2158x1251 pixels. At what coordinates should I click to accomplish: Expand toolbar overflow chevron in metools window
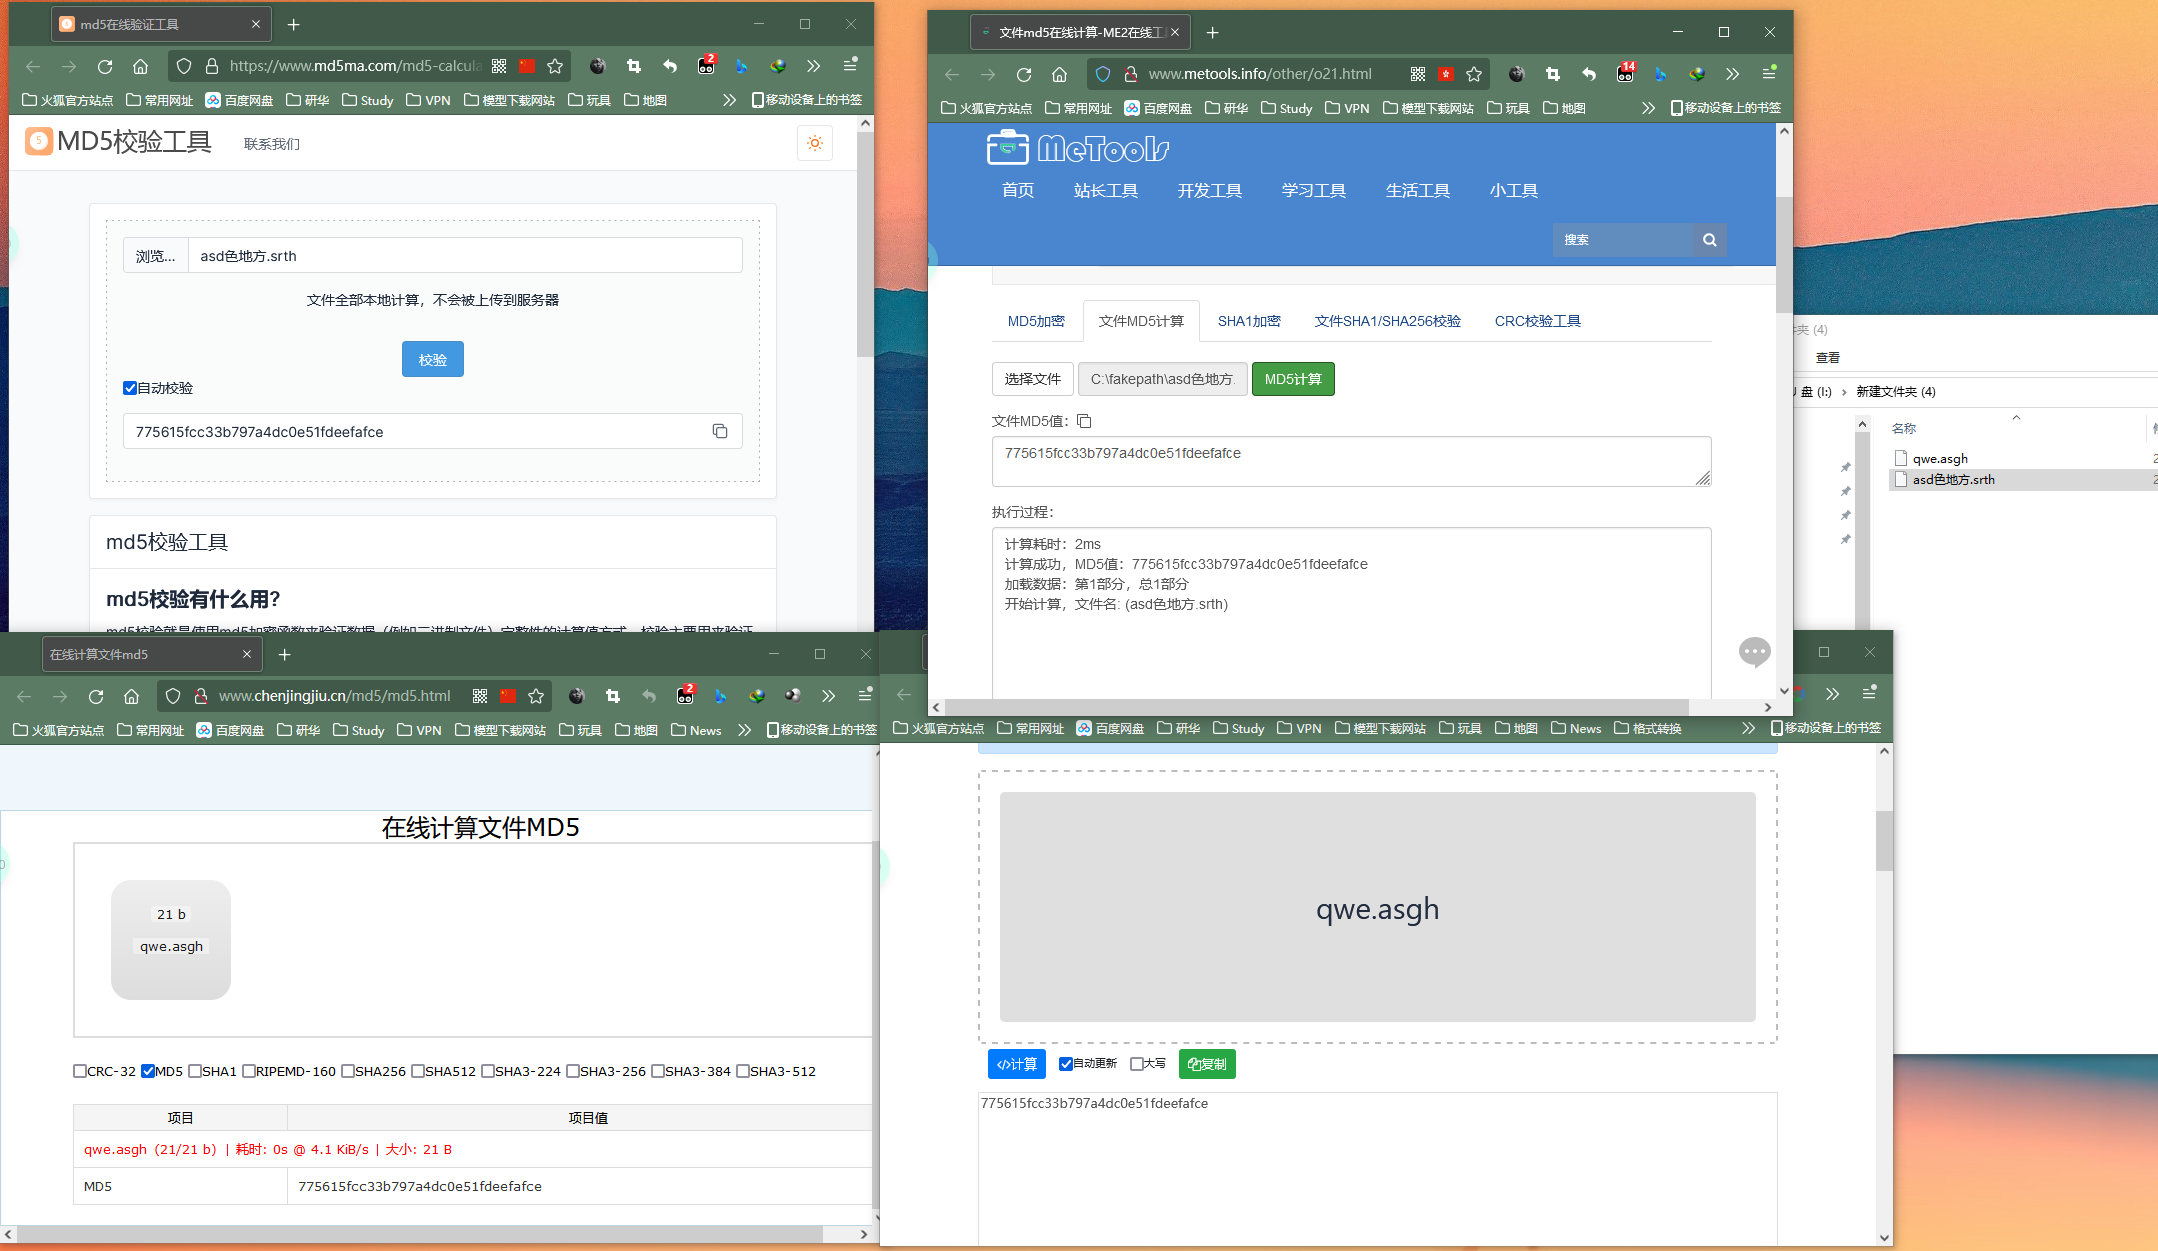[1732, 74]
